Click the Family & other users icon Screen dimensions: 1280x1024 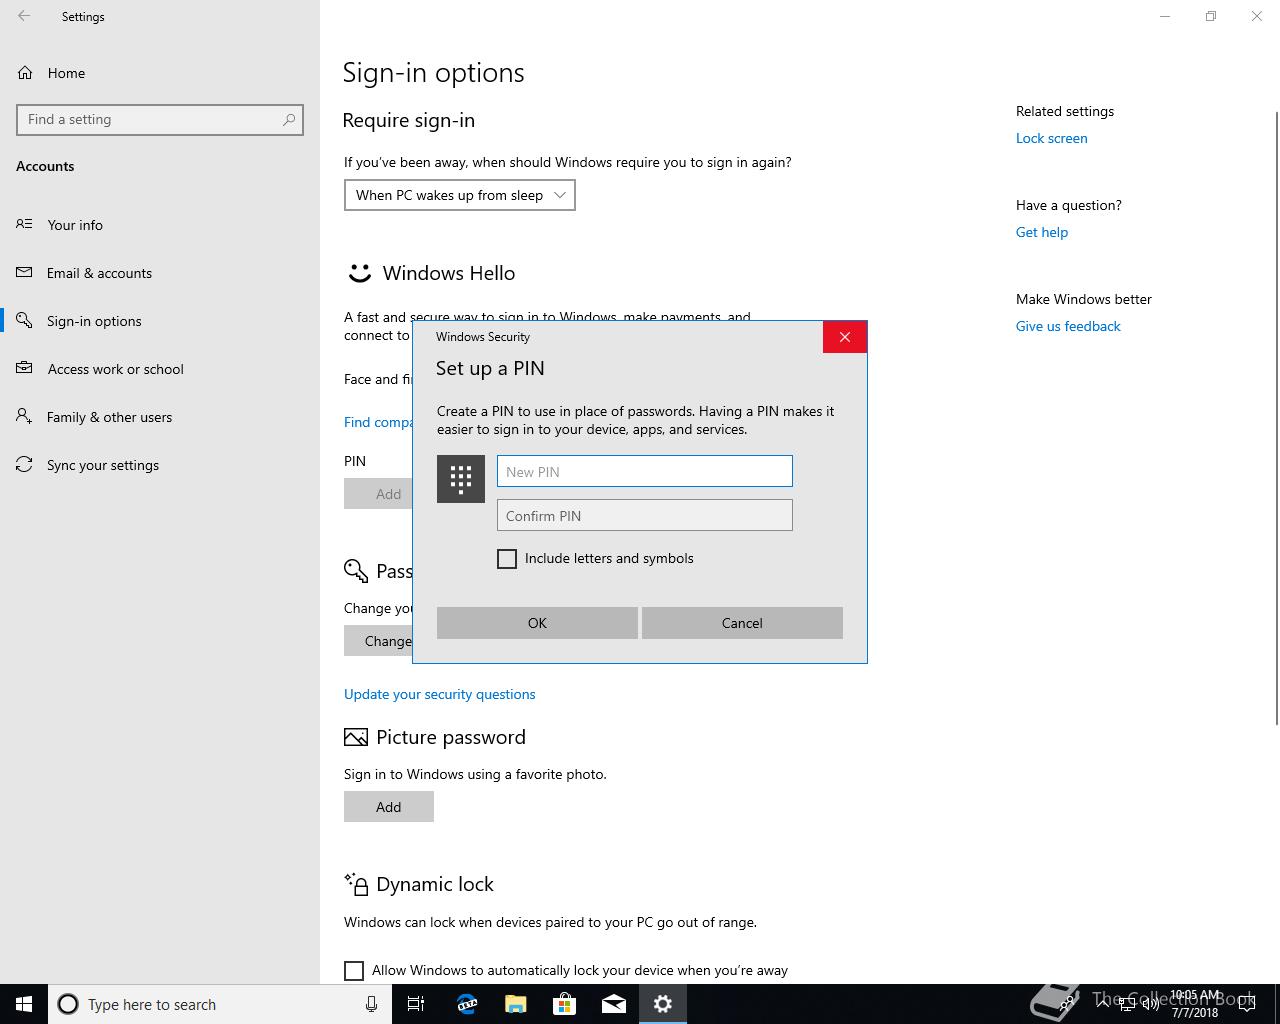24,416
